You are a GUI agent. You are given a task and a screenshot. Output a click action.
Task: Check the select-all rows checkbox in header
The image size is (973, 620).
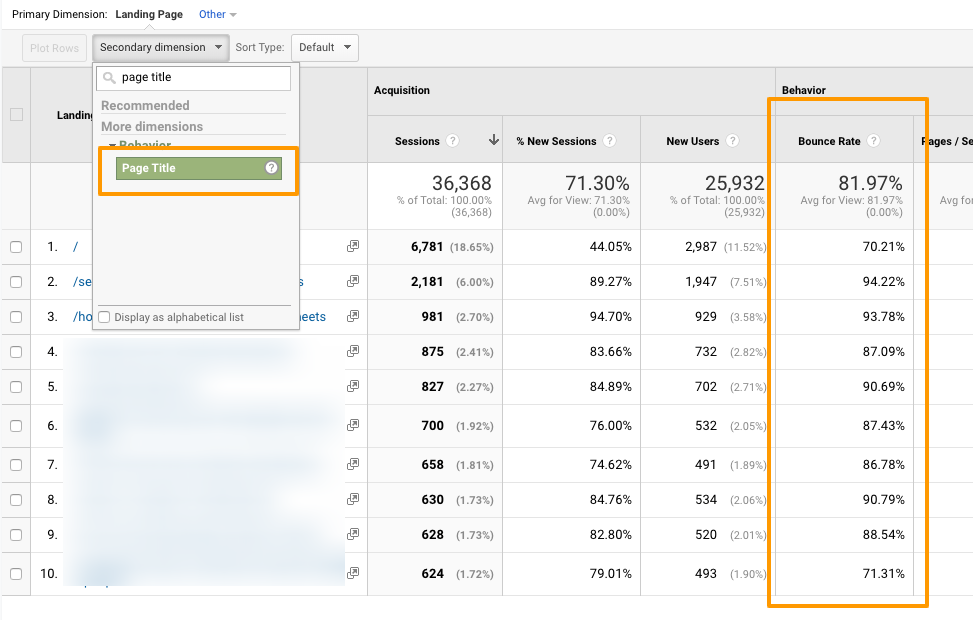(x=16, y=115)
